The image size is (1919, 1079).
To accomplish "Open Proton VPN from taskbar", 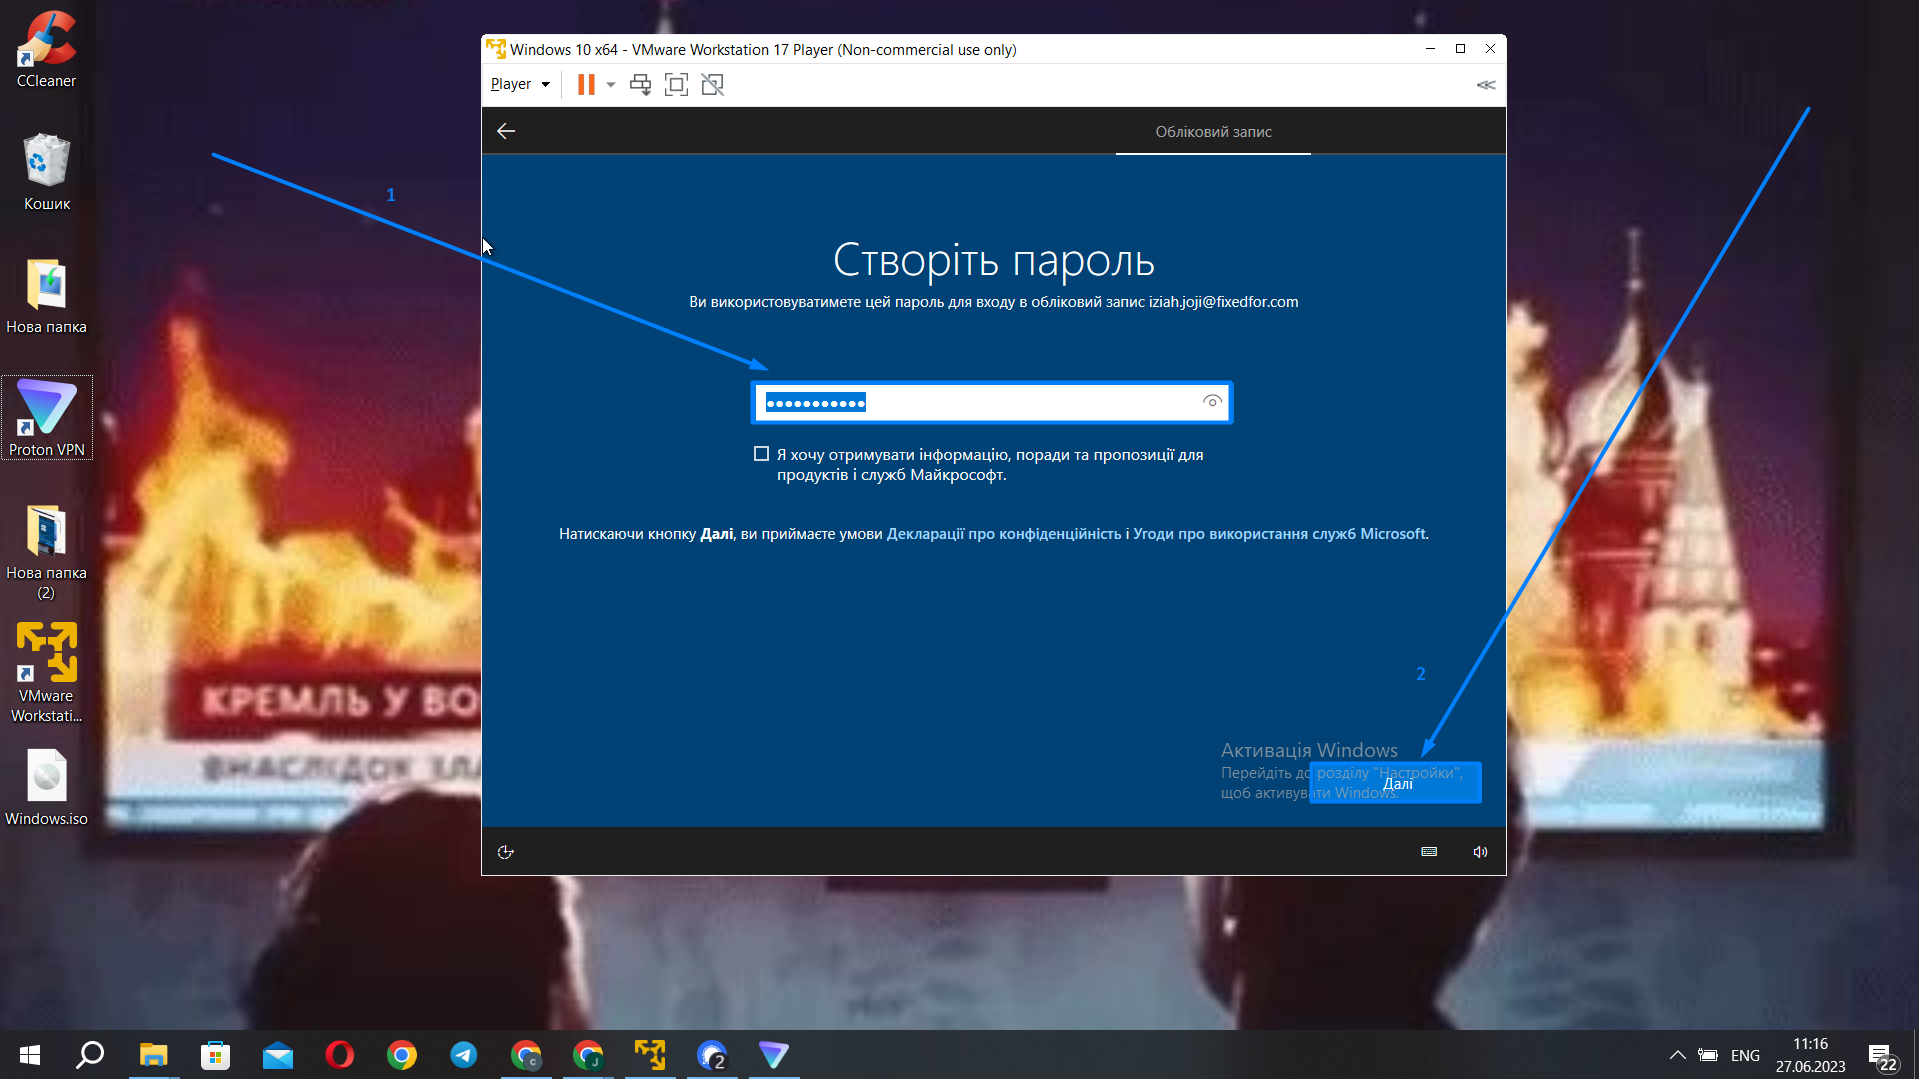I will point(773,1055).
